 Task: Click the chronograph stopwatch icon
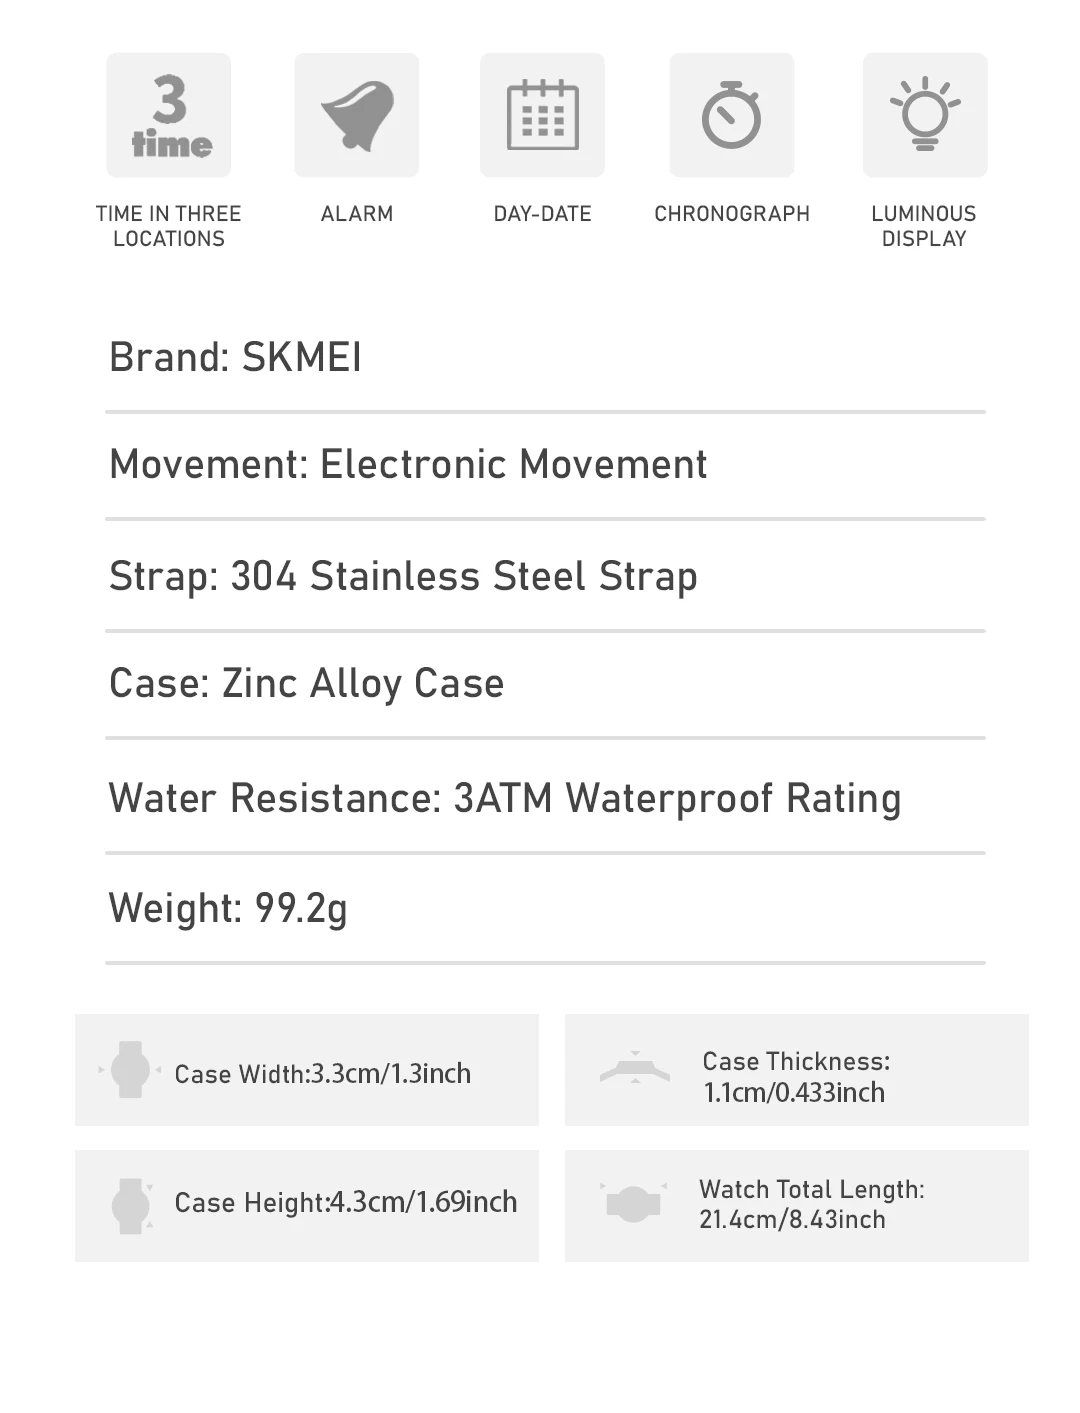tap(732, 115)
